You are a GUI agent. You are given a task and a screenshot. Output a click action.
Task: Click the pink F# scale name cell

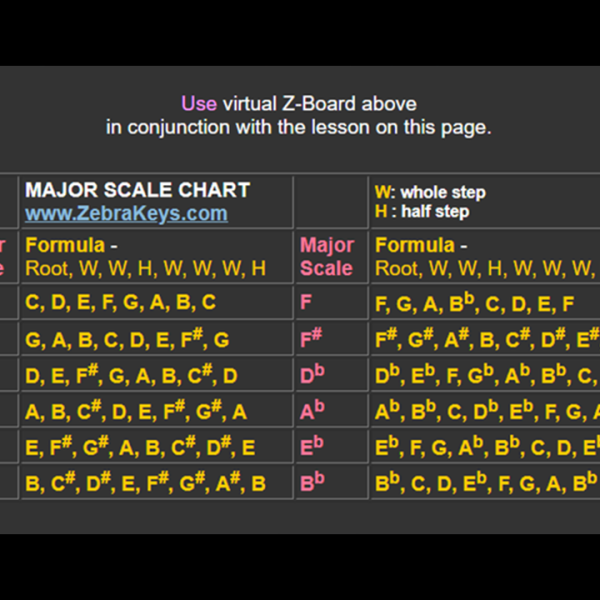[x=311, y=338]
